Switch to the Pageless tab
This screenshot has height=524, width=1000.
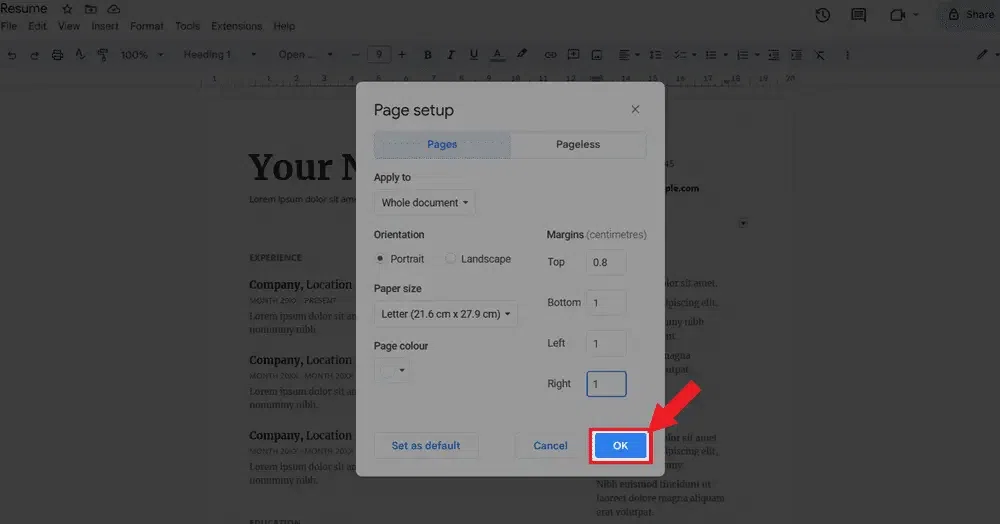(578, 145)
